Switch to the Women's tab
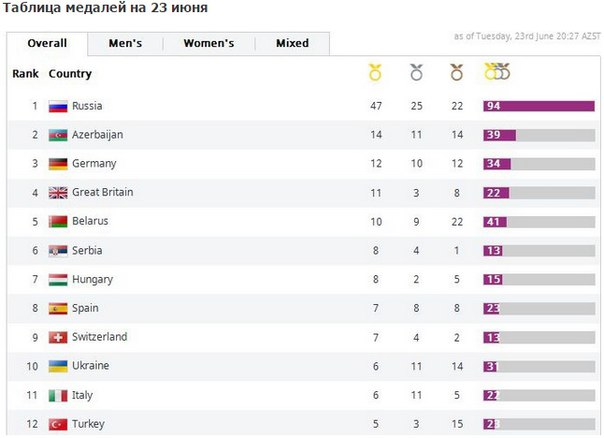 tap(208, 44)
